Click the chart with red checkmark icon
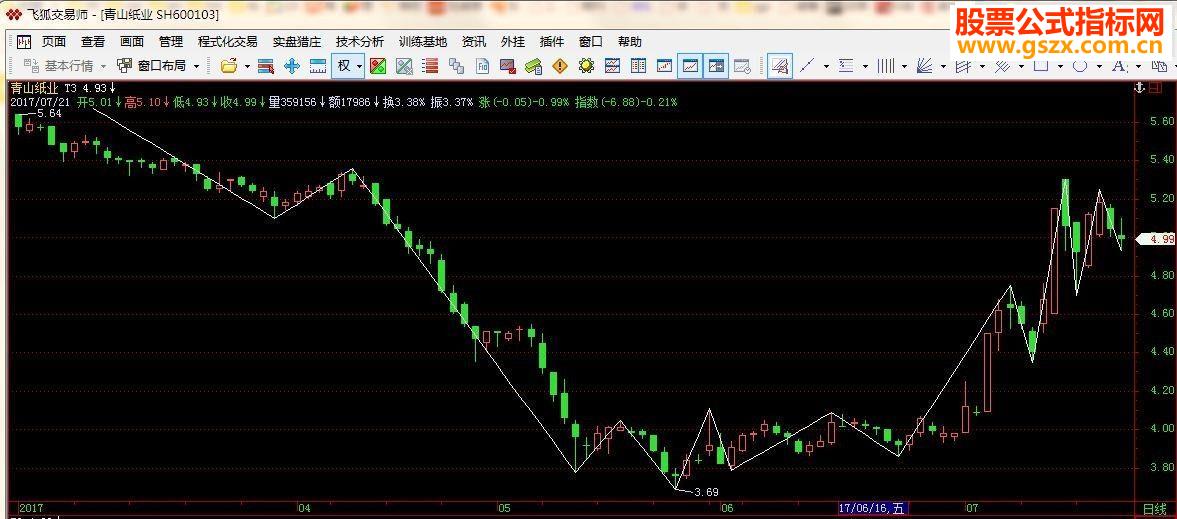The image size is (1177, 519). coord(508,66)
